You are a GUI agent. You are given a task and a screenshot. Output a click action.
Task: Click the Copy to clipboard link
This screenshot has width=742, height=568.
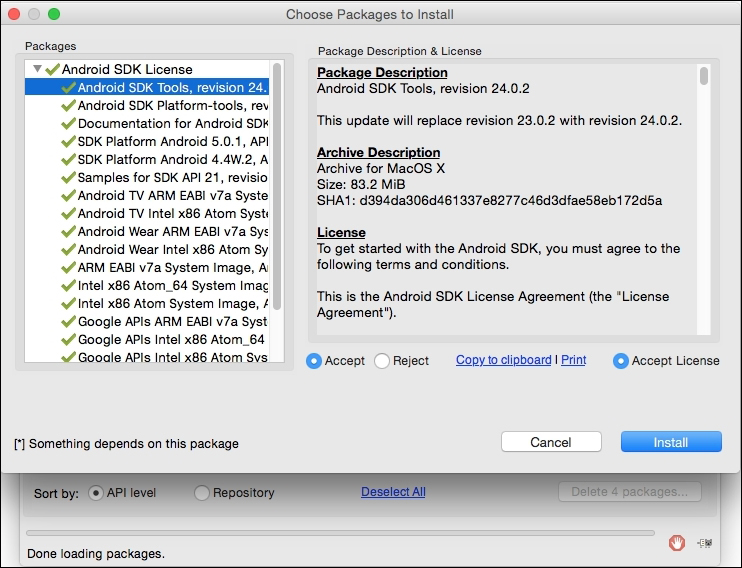pyautogui.click(x=503, y=360)
